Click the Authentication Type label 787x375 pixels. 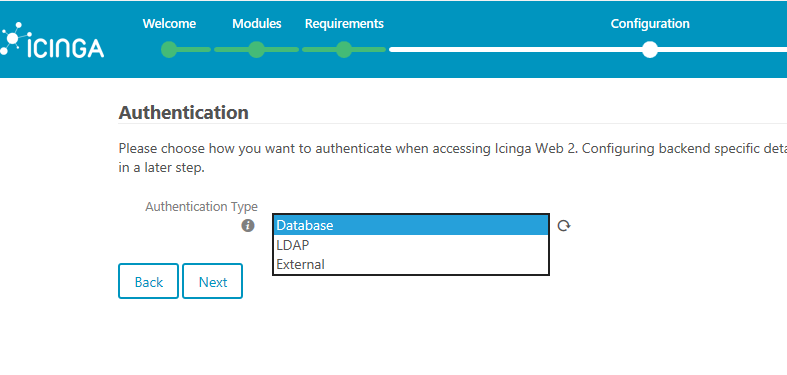[201, 206]
